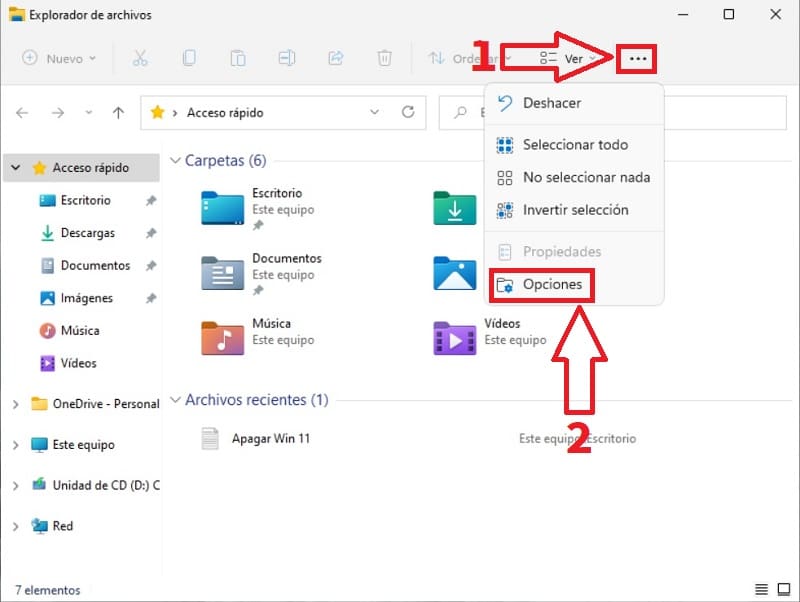
Task: Click into the search box
Action: pos(612,113)
